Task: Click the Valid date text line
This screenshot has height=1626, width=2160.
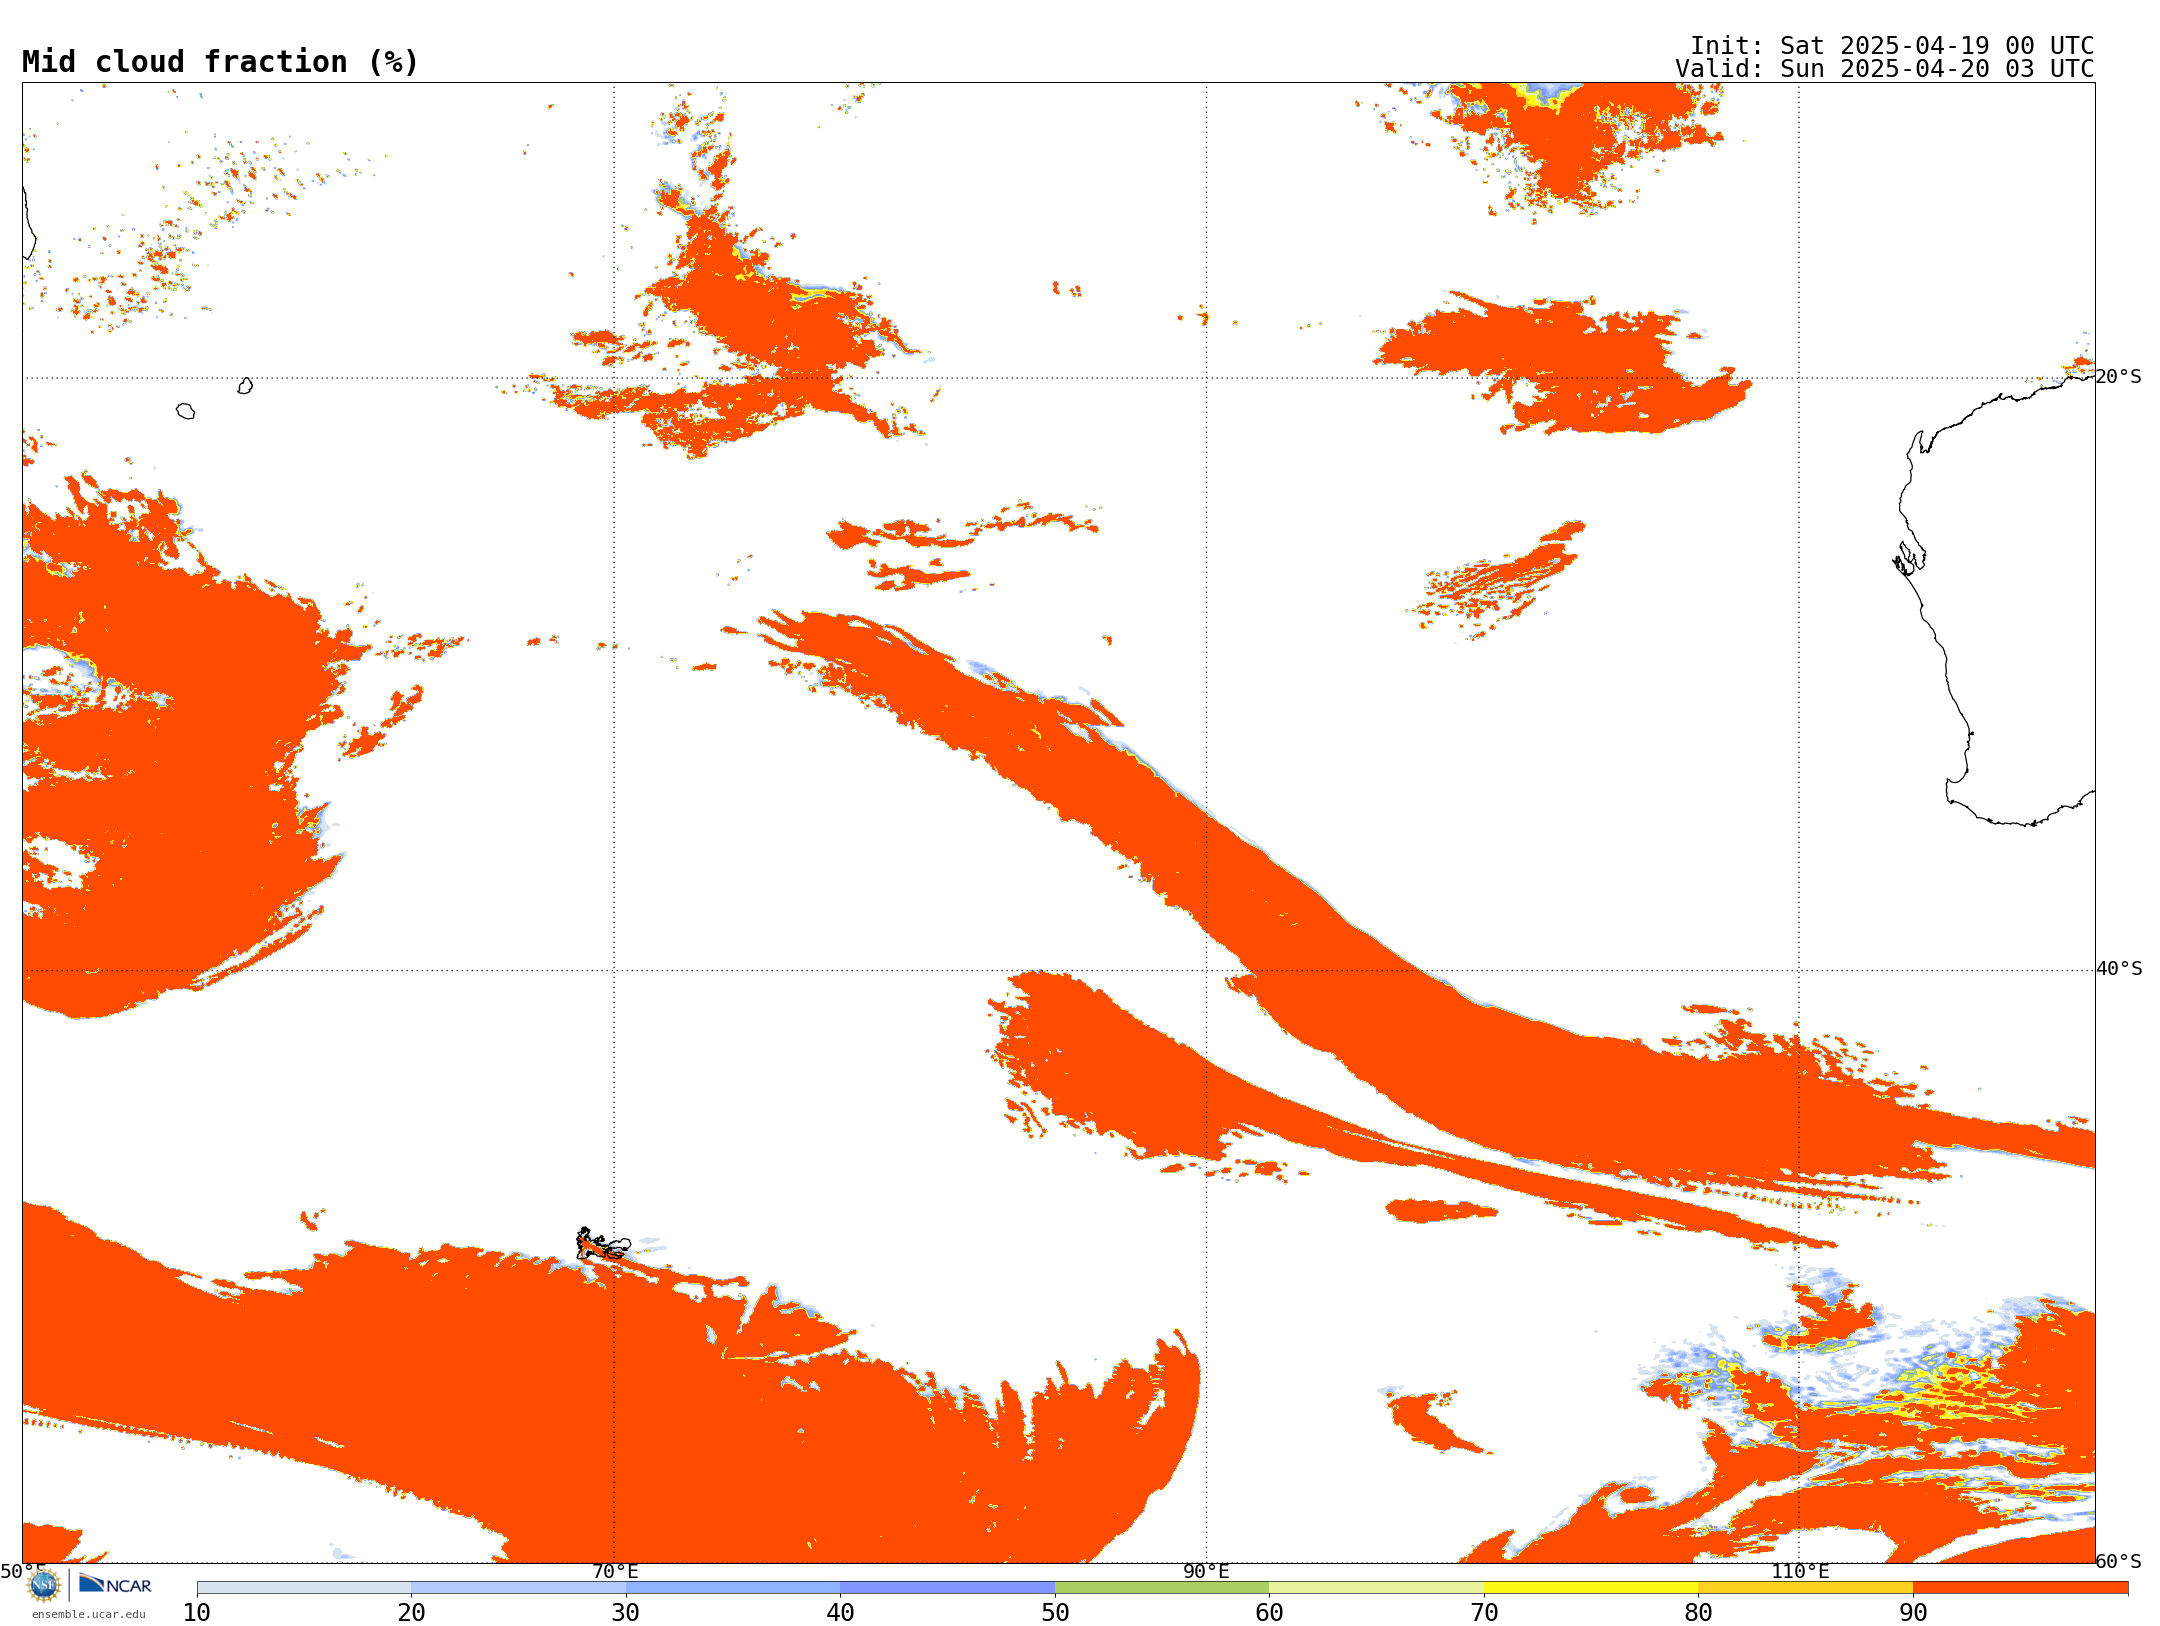Action: (1885, 69)
